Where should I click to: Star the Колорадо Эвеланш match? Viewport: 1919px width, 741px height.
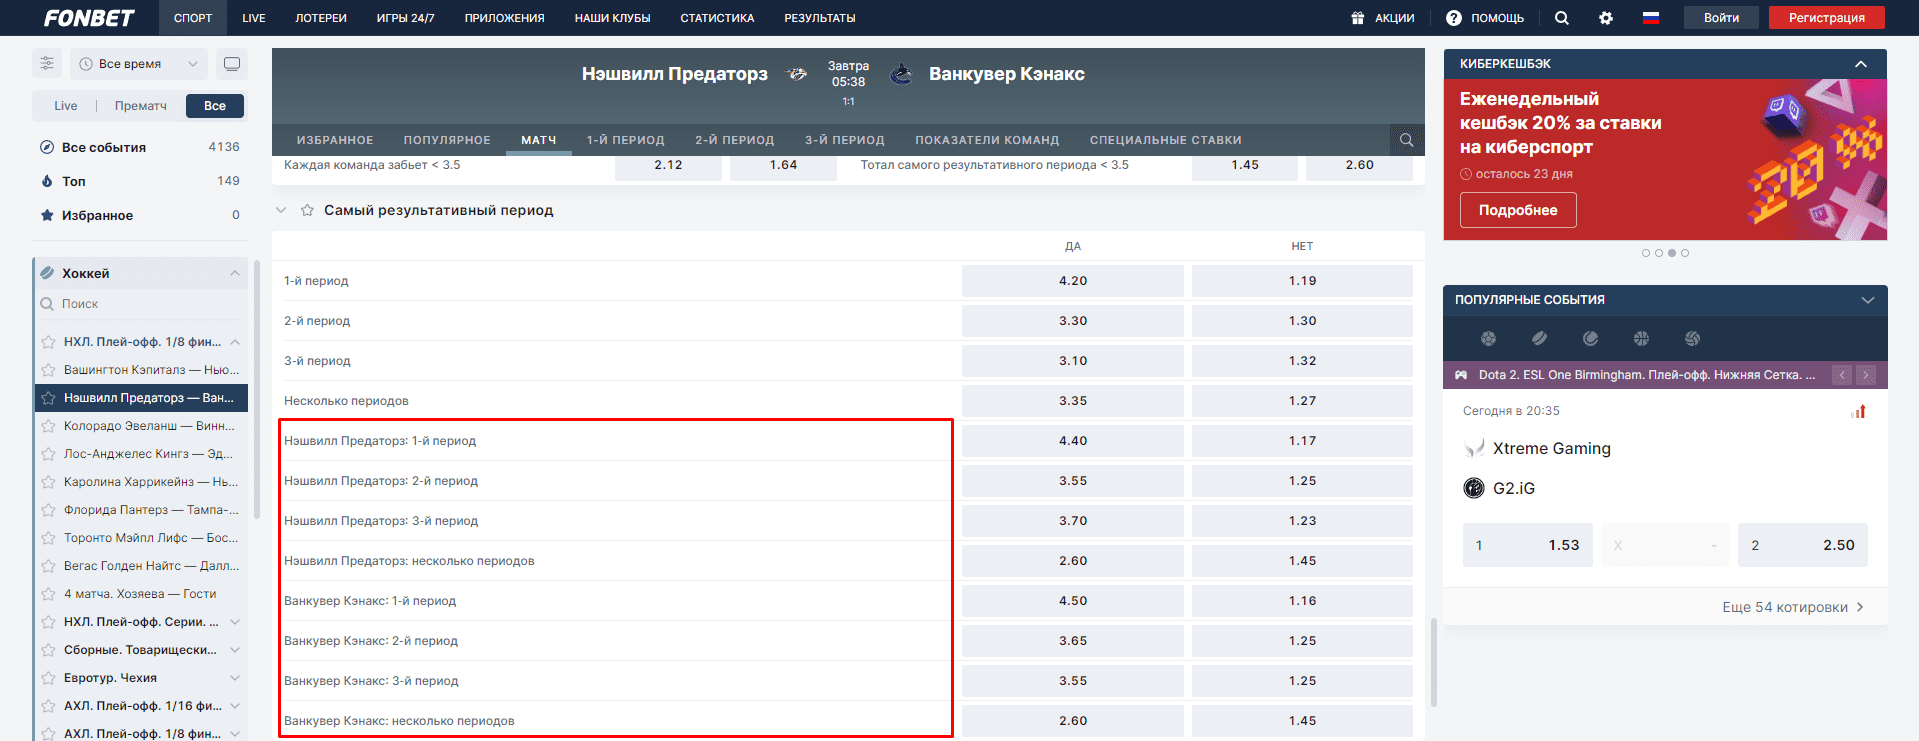point(48,426)
